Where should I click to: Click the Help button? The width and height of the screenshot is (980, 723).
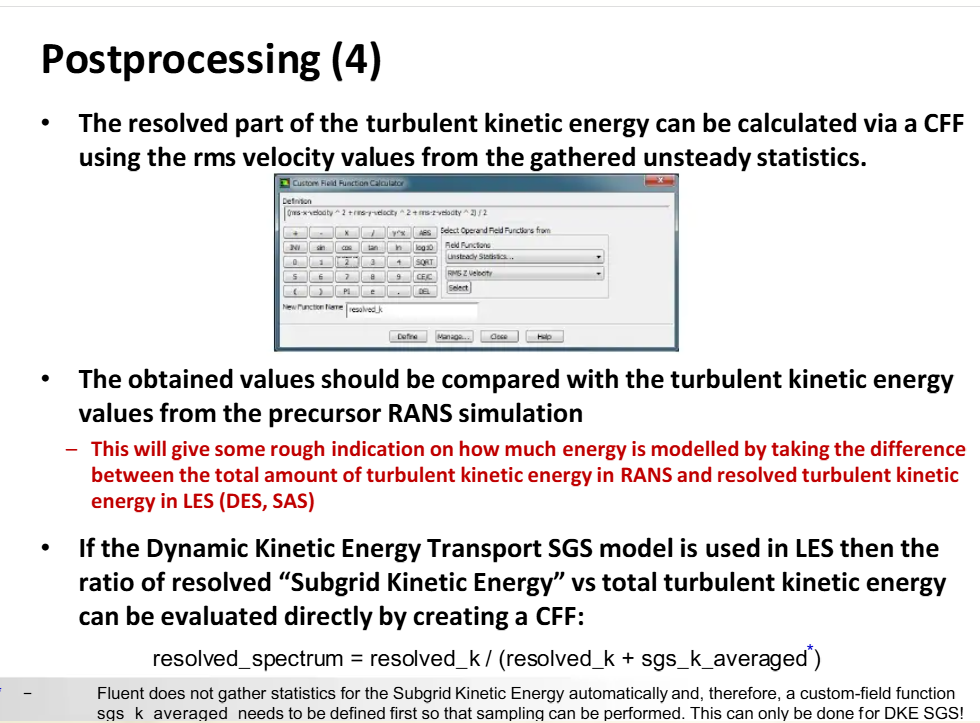pyautogui.click(x=544, y=336)
